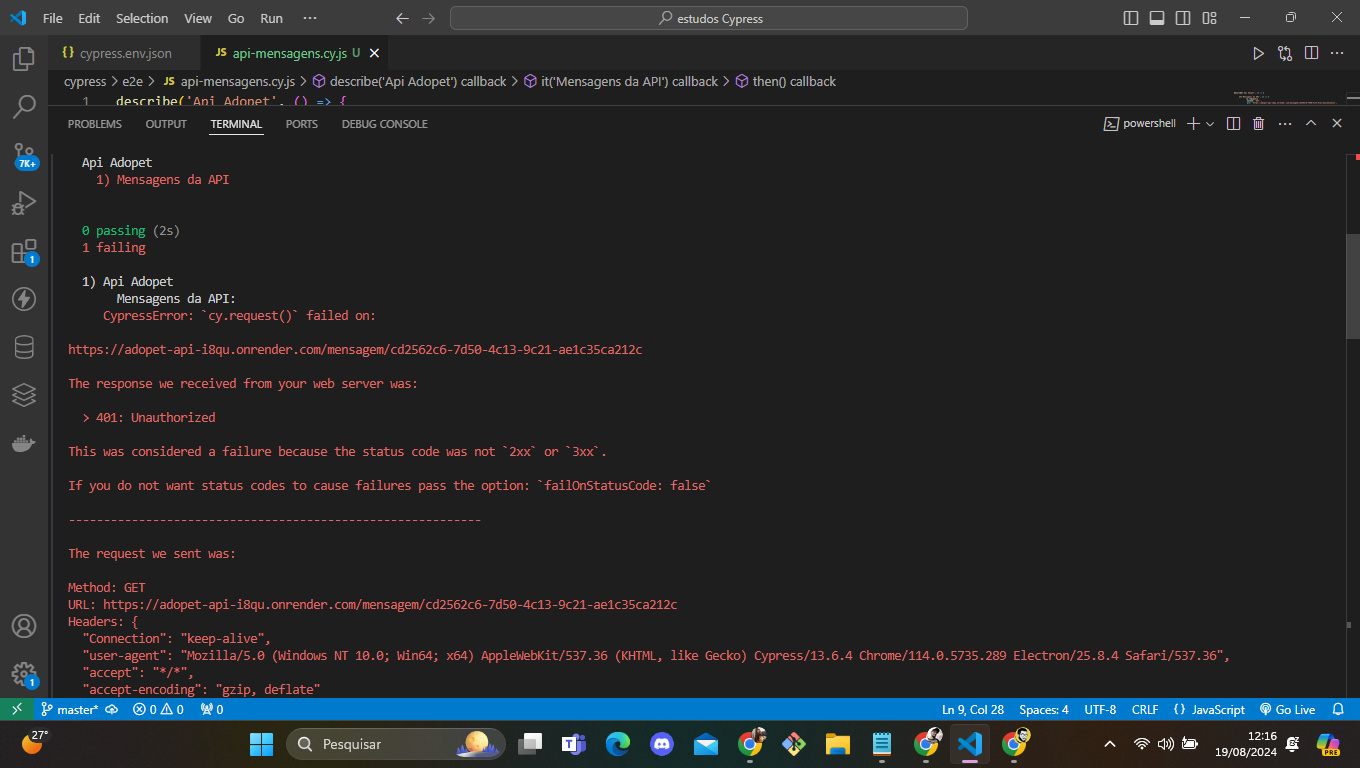
Task: Toggle the Secondary Side Bar layout
Action: point(1183,18)
